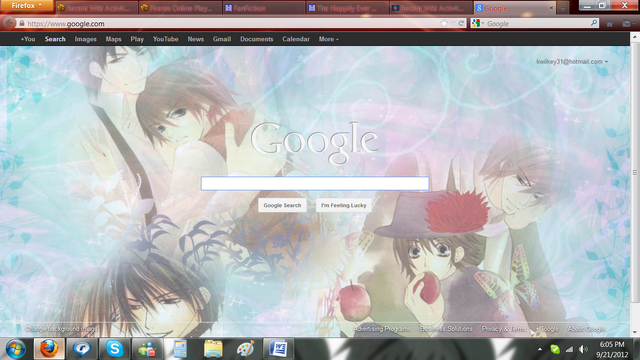This screenshot has width=640, height=360.
Task: Open Maps in the Google bar
Action: point(113,39)
